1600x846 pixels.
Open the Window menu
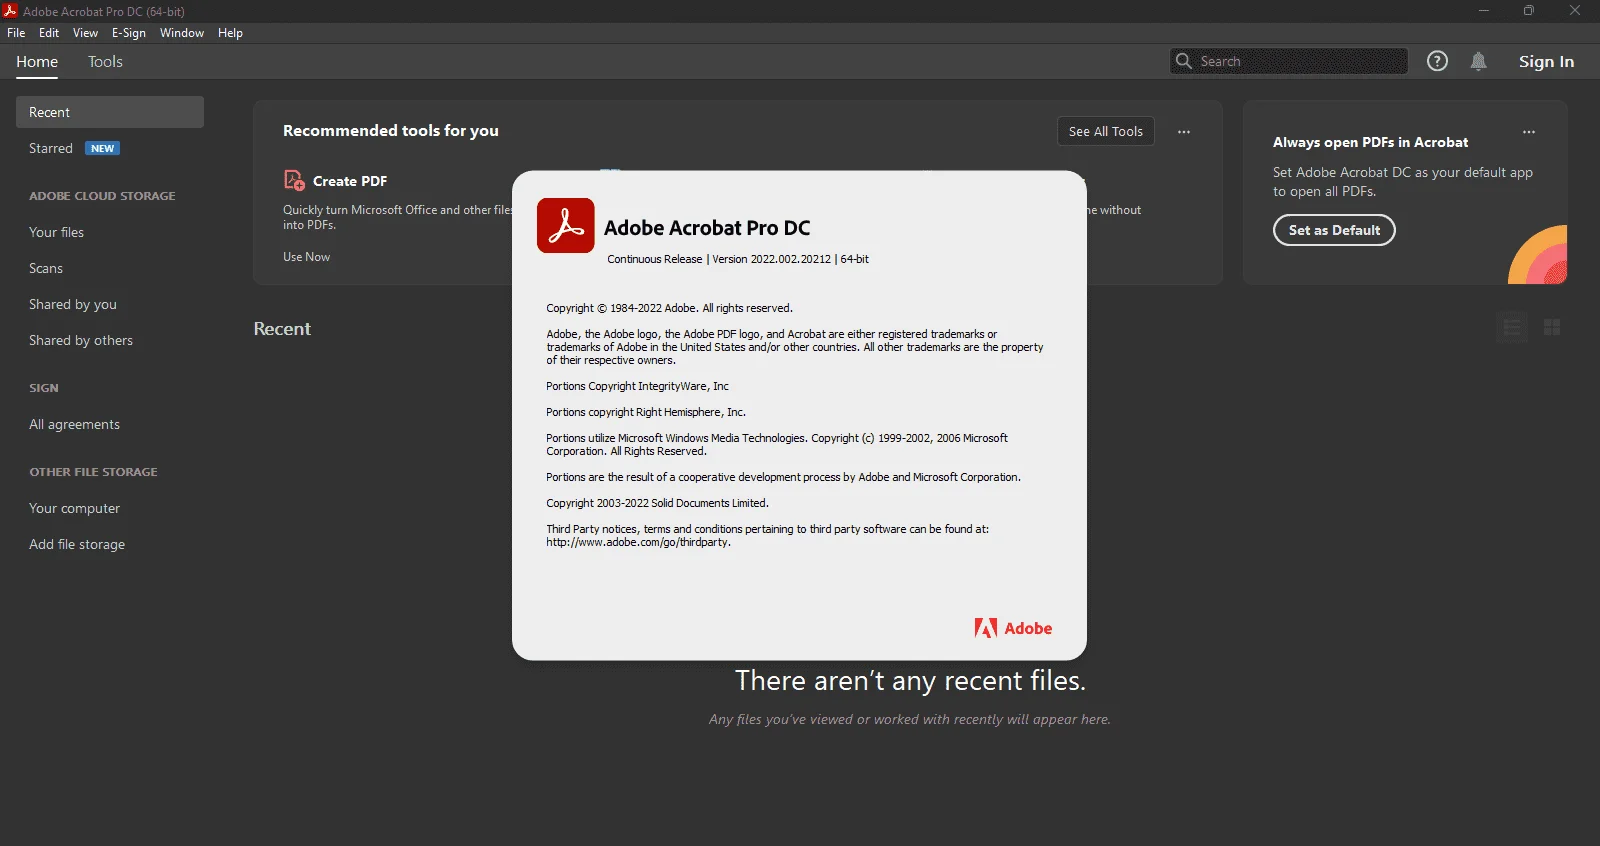pos(182,33)
